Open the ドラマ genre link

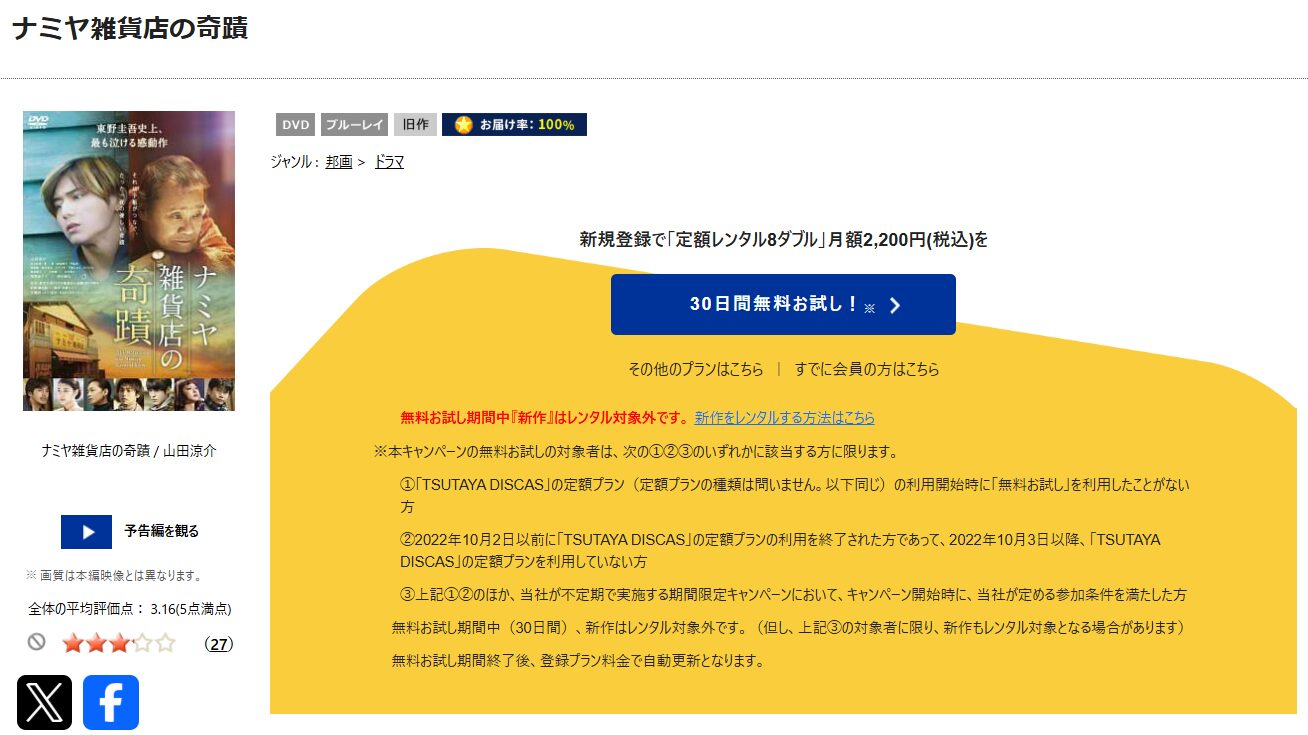coord(389,161)
